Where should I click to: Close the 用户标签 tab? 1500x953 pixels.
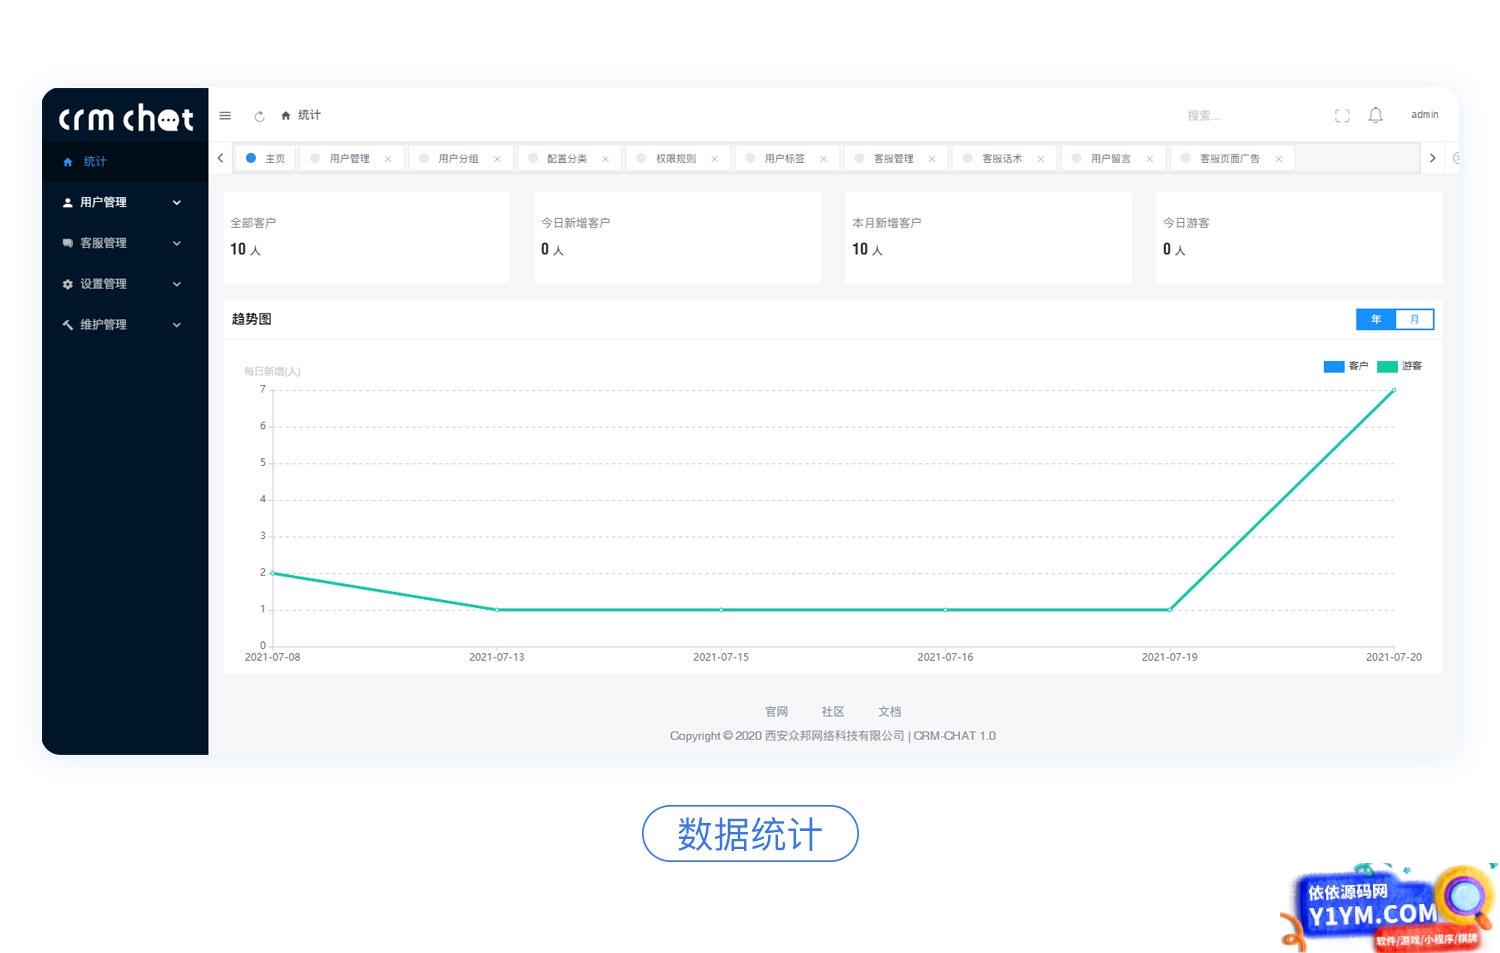pyautogui.click(x=823, y=159)
